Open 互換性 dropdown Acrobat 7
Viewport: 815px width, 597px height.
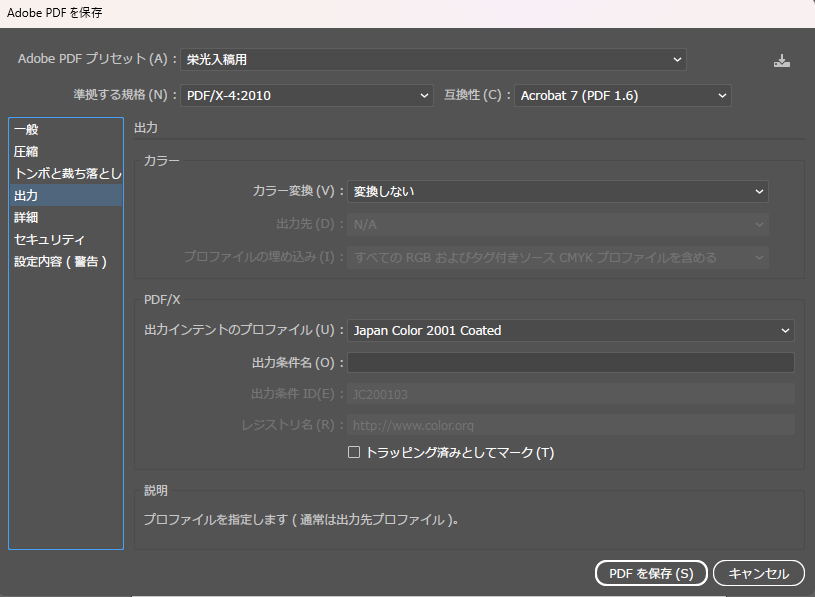point(623,96)
